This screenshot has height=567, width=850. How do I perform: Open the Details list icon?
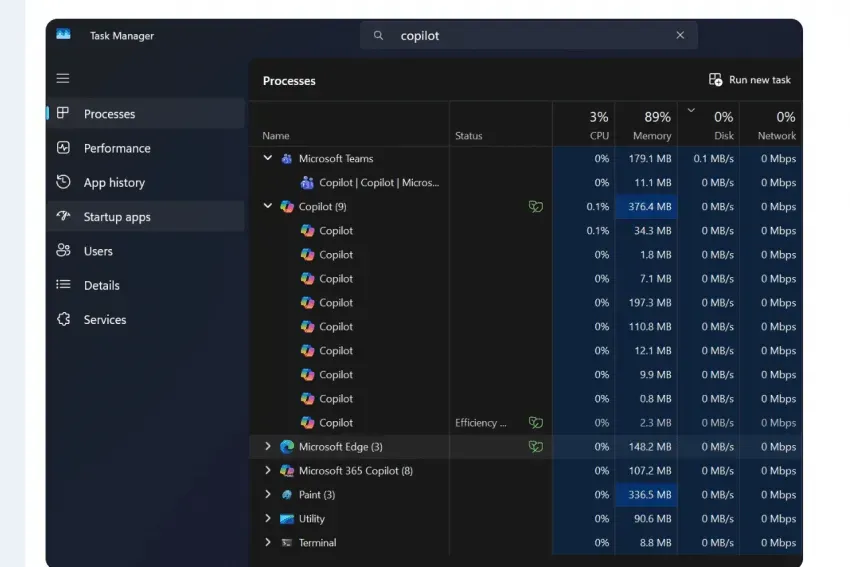pyautogui.click(x=63, y=285)
